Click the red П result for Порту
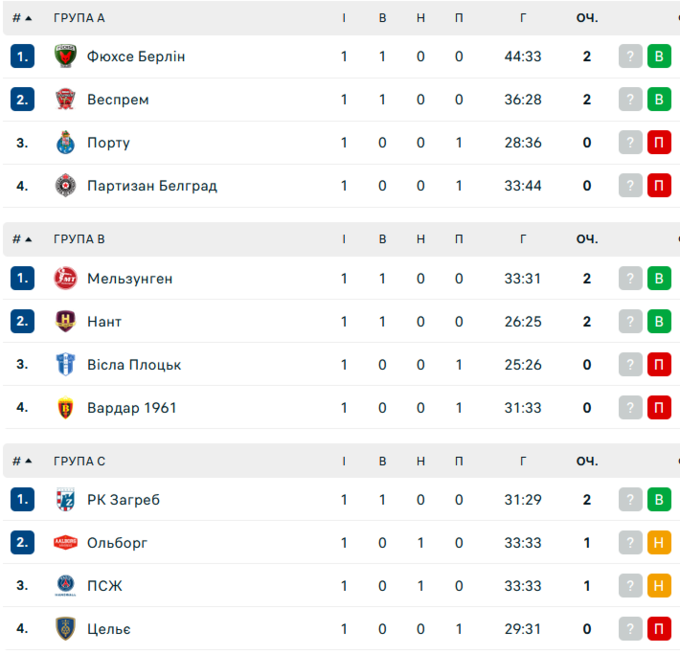This screenshot has height=654, width=680. (x=659, y=142)
